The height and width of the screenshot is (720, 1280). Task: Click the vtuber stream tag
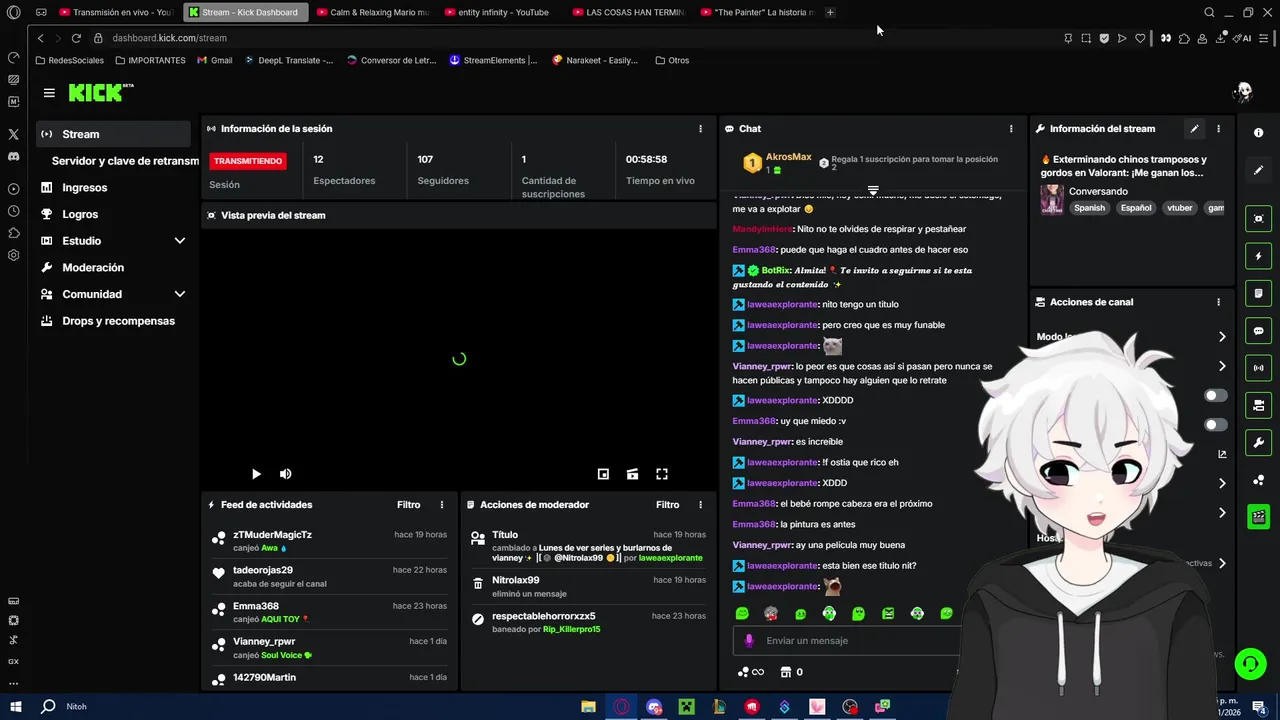point(1180,208)
